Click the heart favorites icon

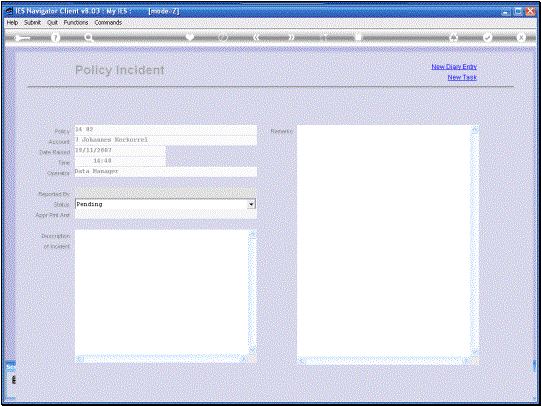(x=190, y=37)
